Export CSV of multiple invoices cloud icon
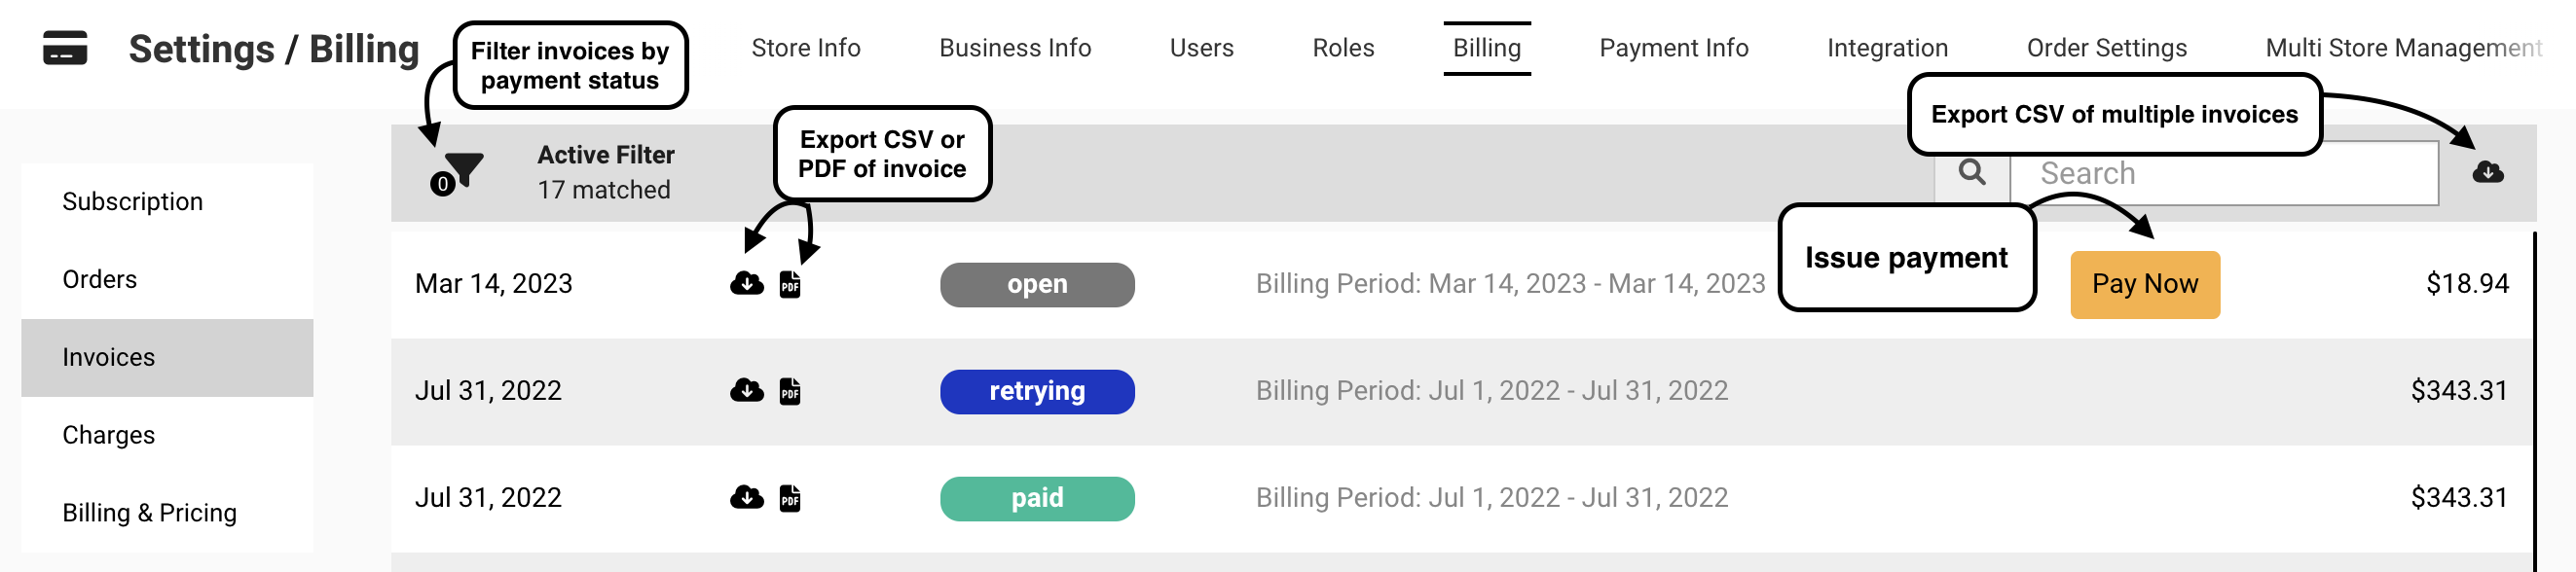The height and width of the screenshot is (572, 2576). [2488, 172]
